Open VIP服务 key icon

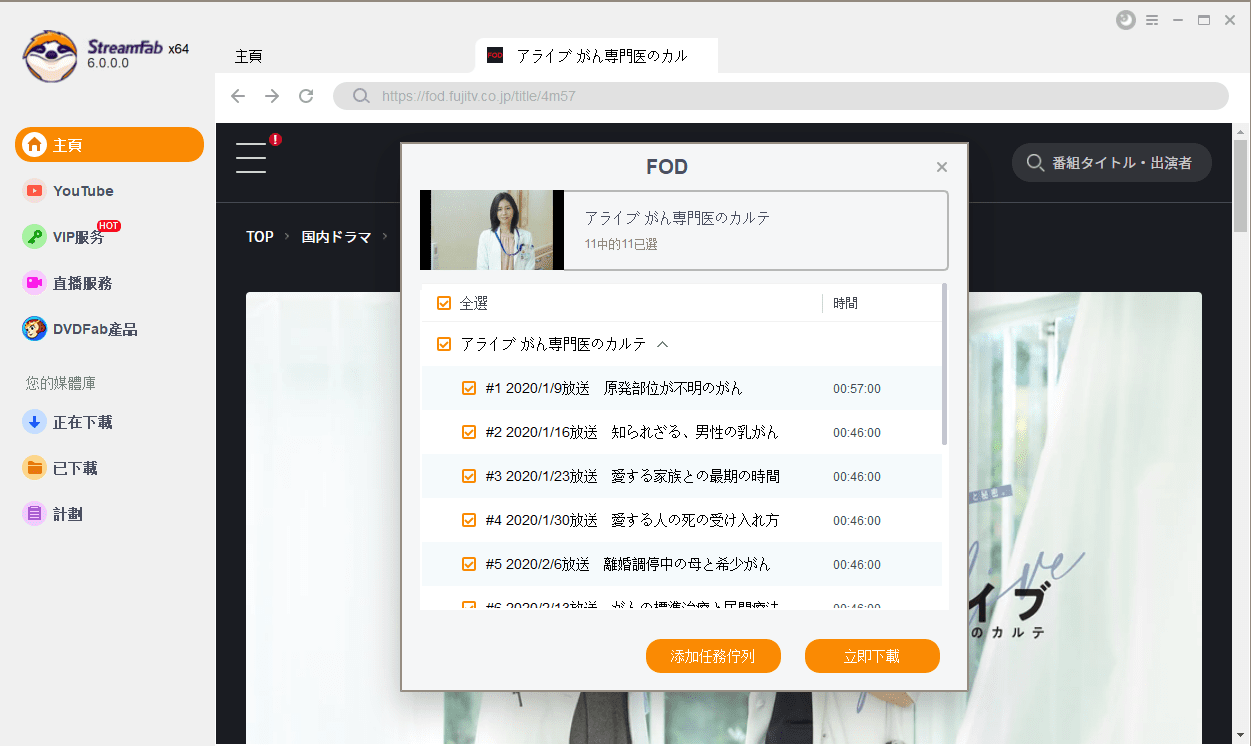click(x=35, y=237)
